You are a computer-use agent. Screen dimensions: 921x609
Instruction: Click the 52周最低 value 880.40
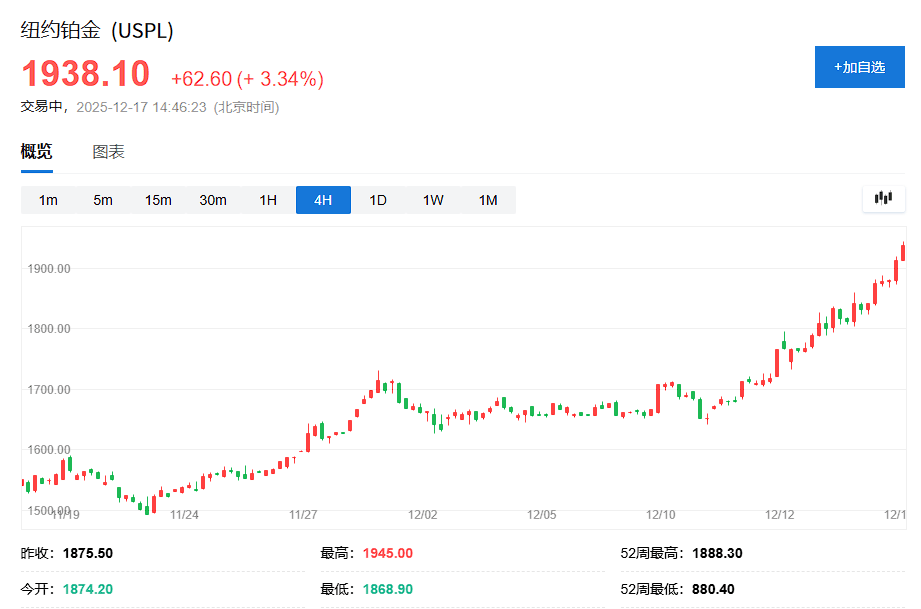point(710,589)
